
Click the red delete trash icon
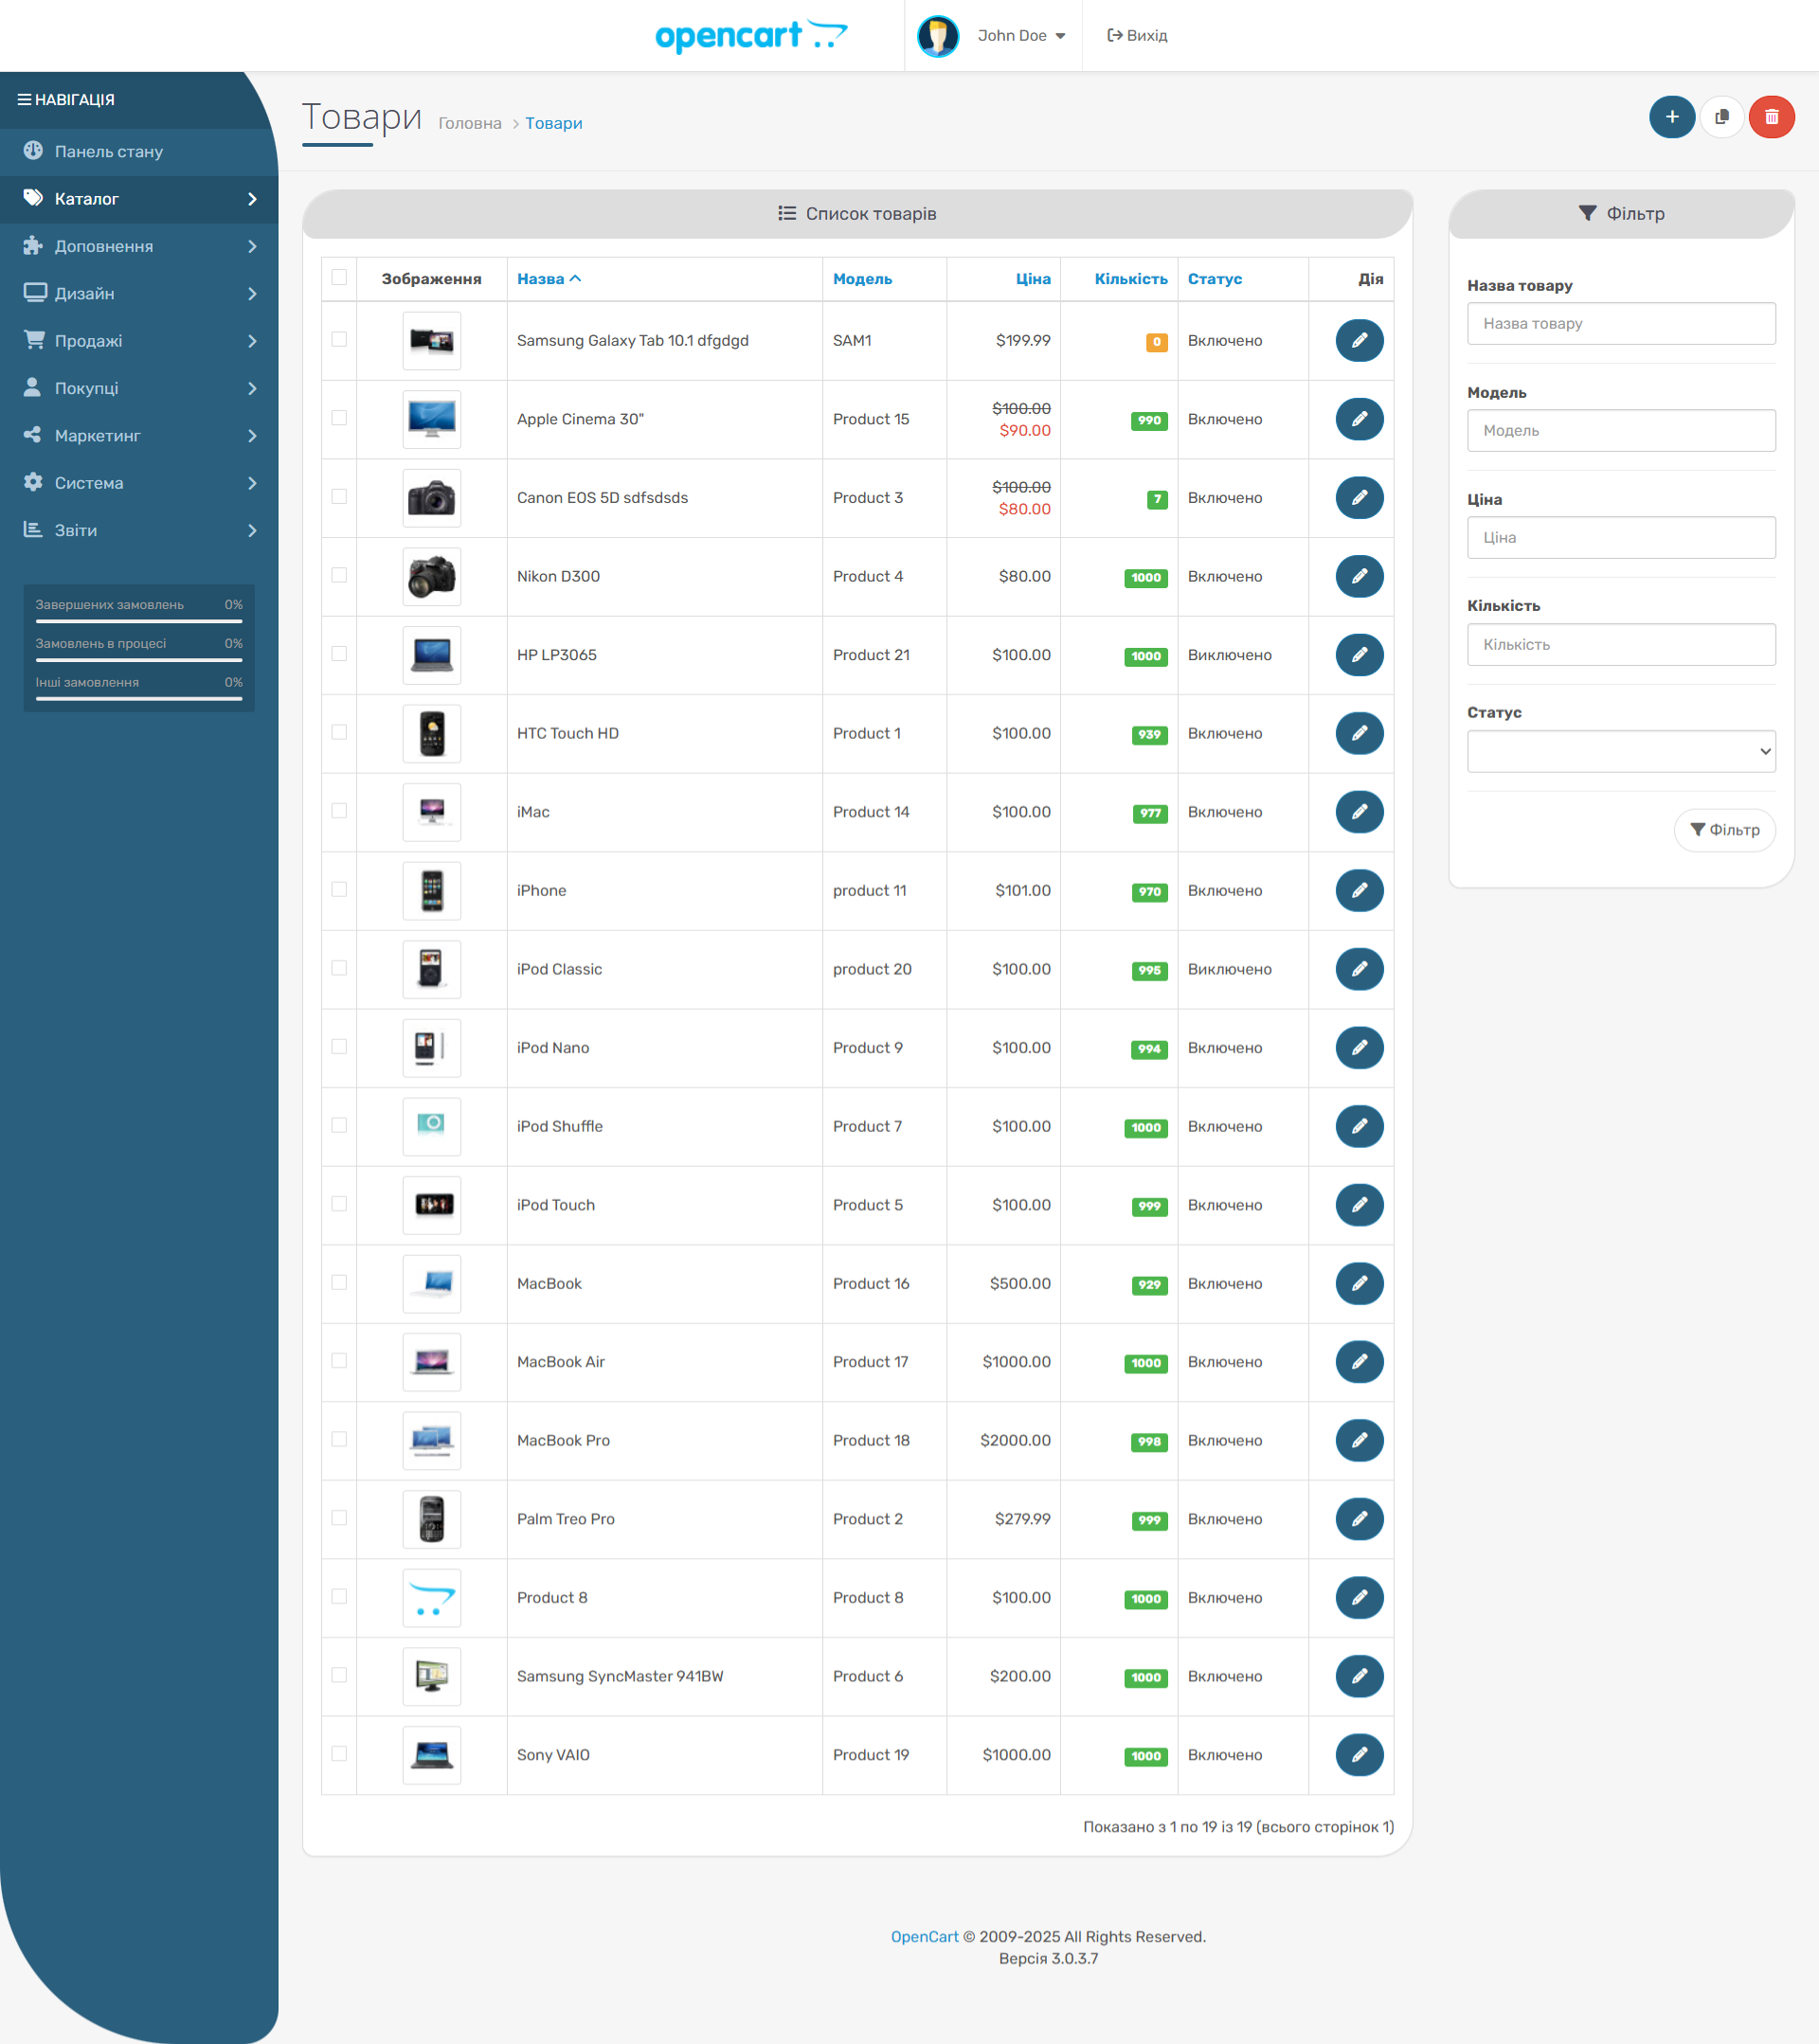(x=1771, y=117)
